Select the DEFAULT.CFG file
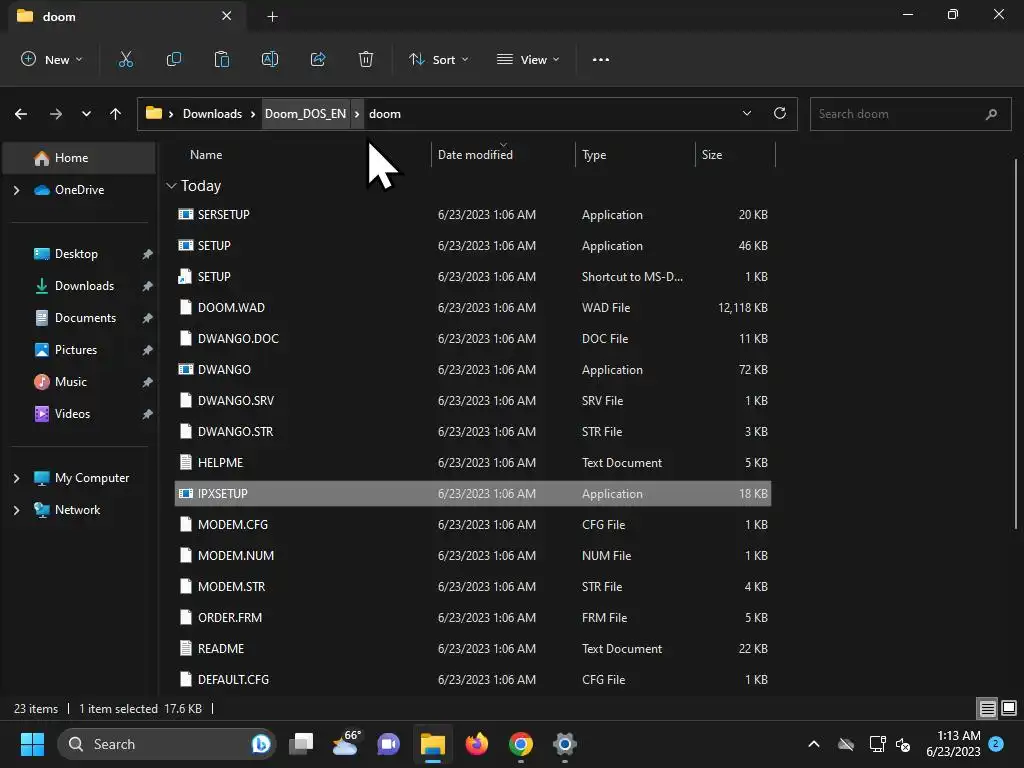The height and width of the screenshot is (768, 1024). 473,680
